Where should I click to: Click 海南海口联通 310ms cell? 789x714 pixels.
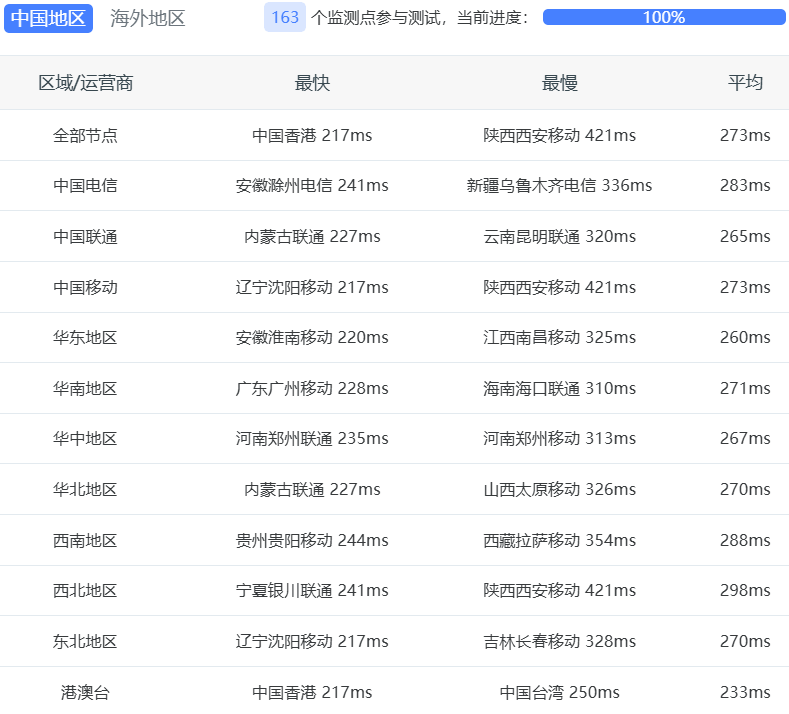click(560, 388)
